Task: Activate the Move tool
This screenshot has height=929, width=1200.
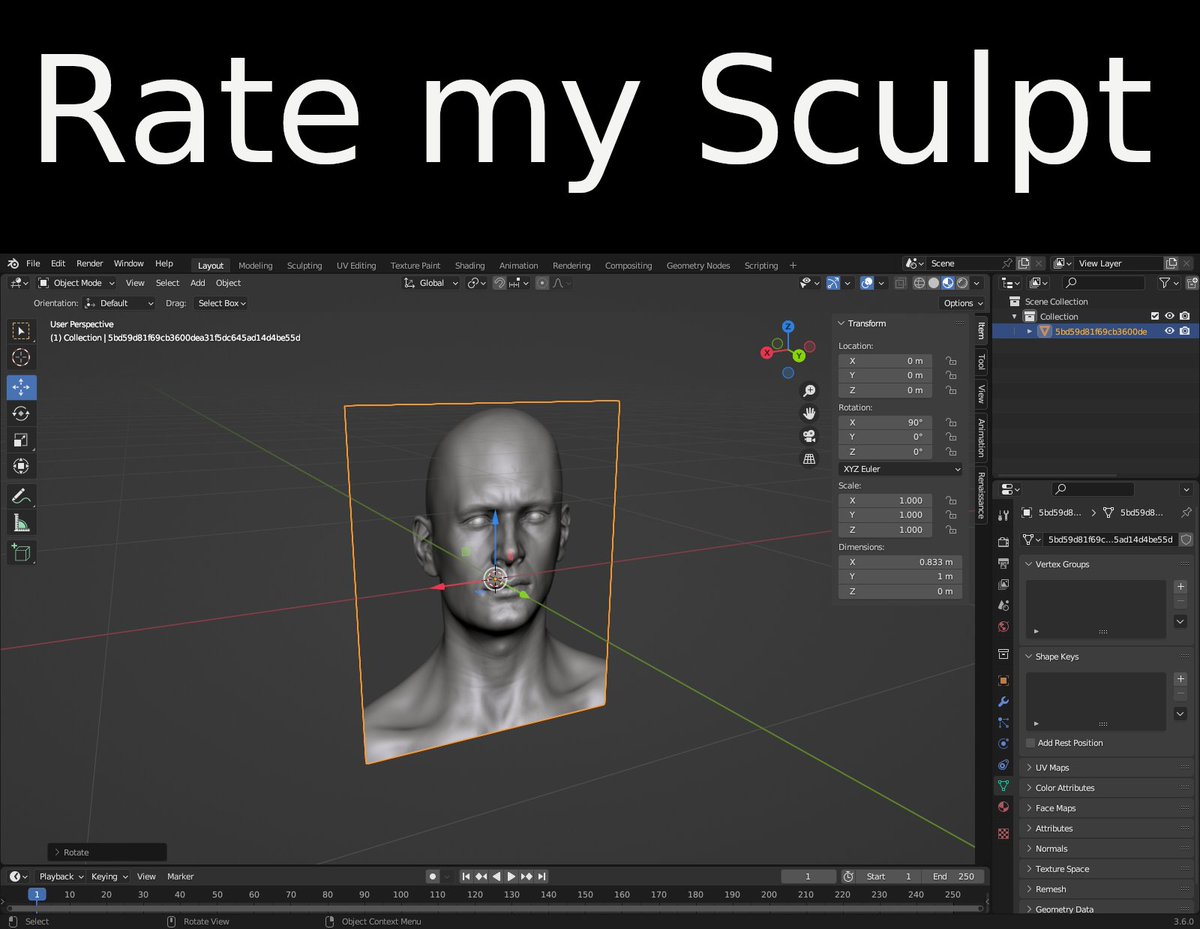Action: 21,388
